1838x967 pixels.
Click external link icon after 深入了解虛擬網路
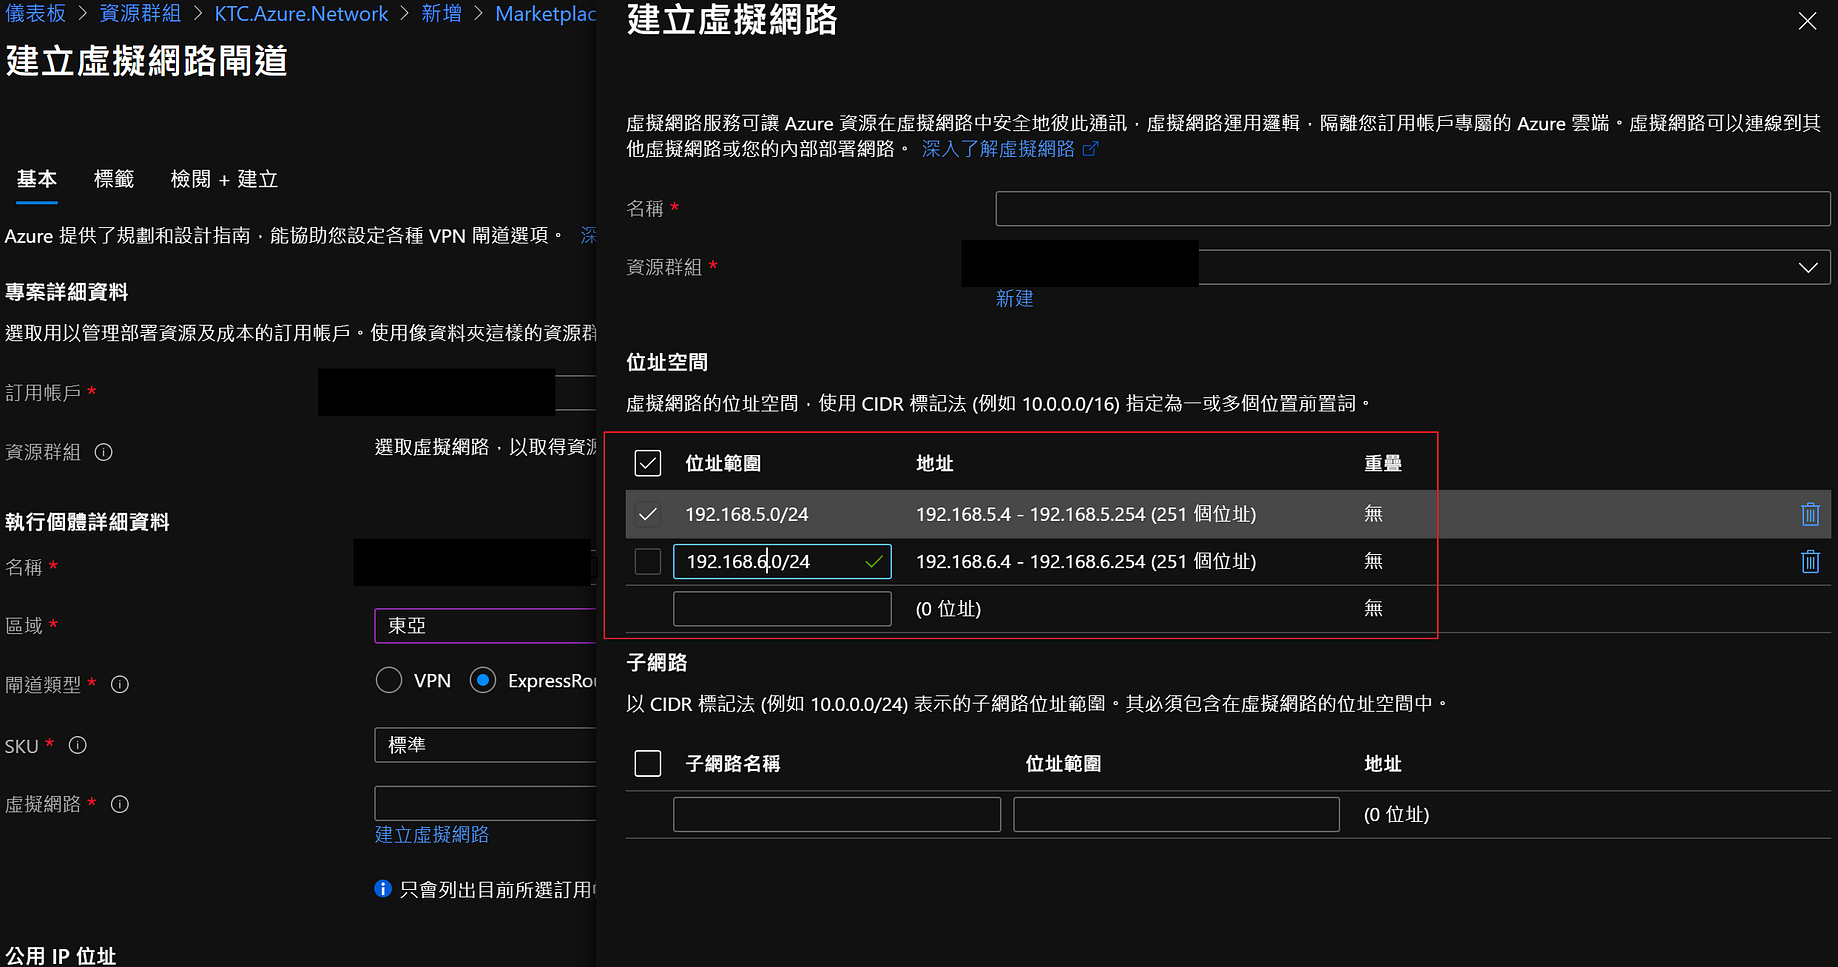tap(1091, 148)
